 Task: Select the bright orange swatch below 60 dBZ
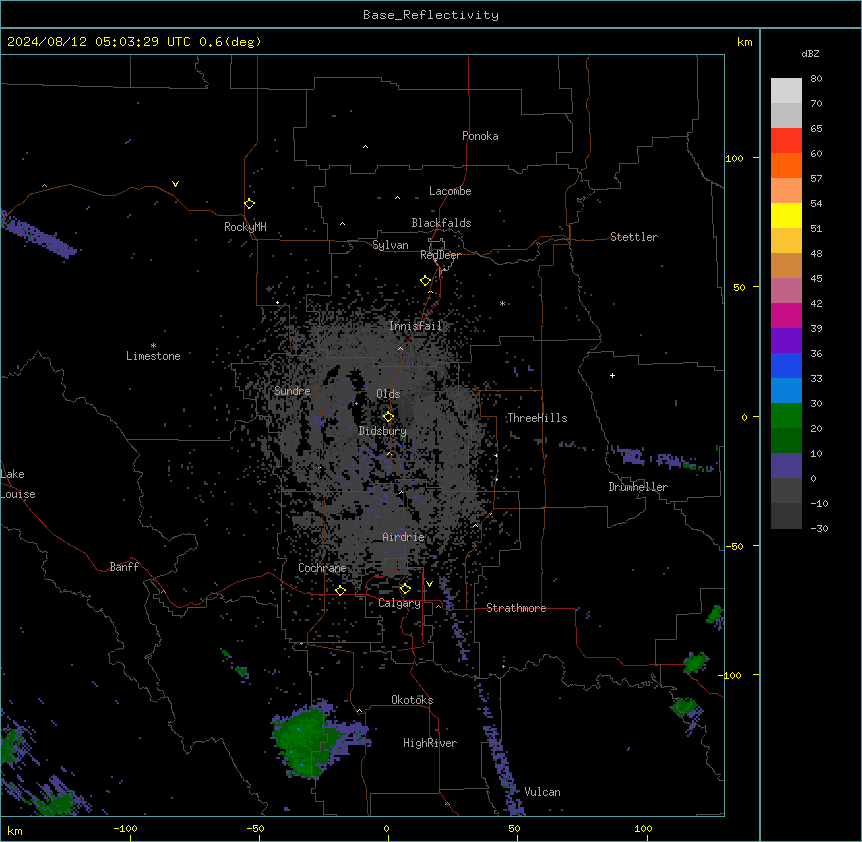[x=786, y=165]
